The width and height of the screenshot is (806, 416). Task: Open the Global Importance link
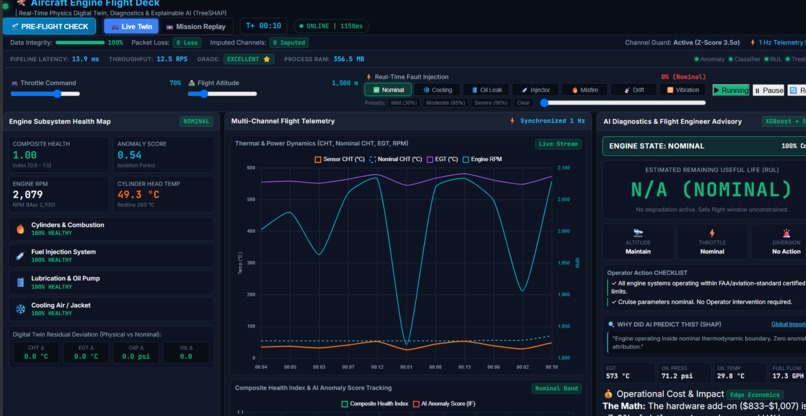tap(789, 324)
